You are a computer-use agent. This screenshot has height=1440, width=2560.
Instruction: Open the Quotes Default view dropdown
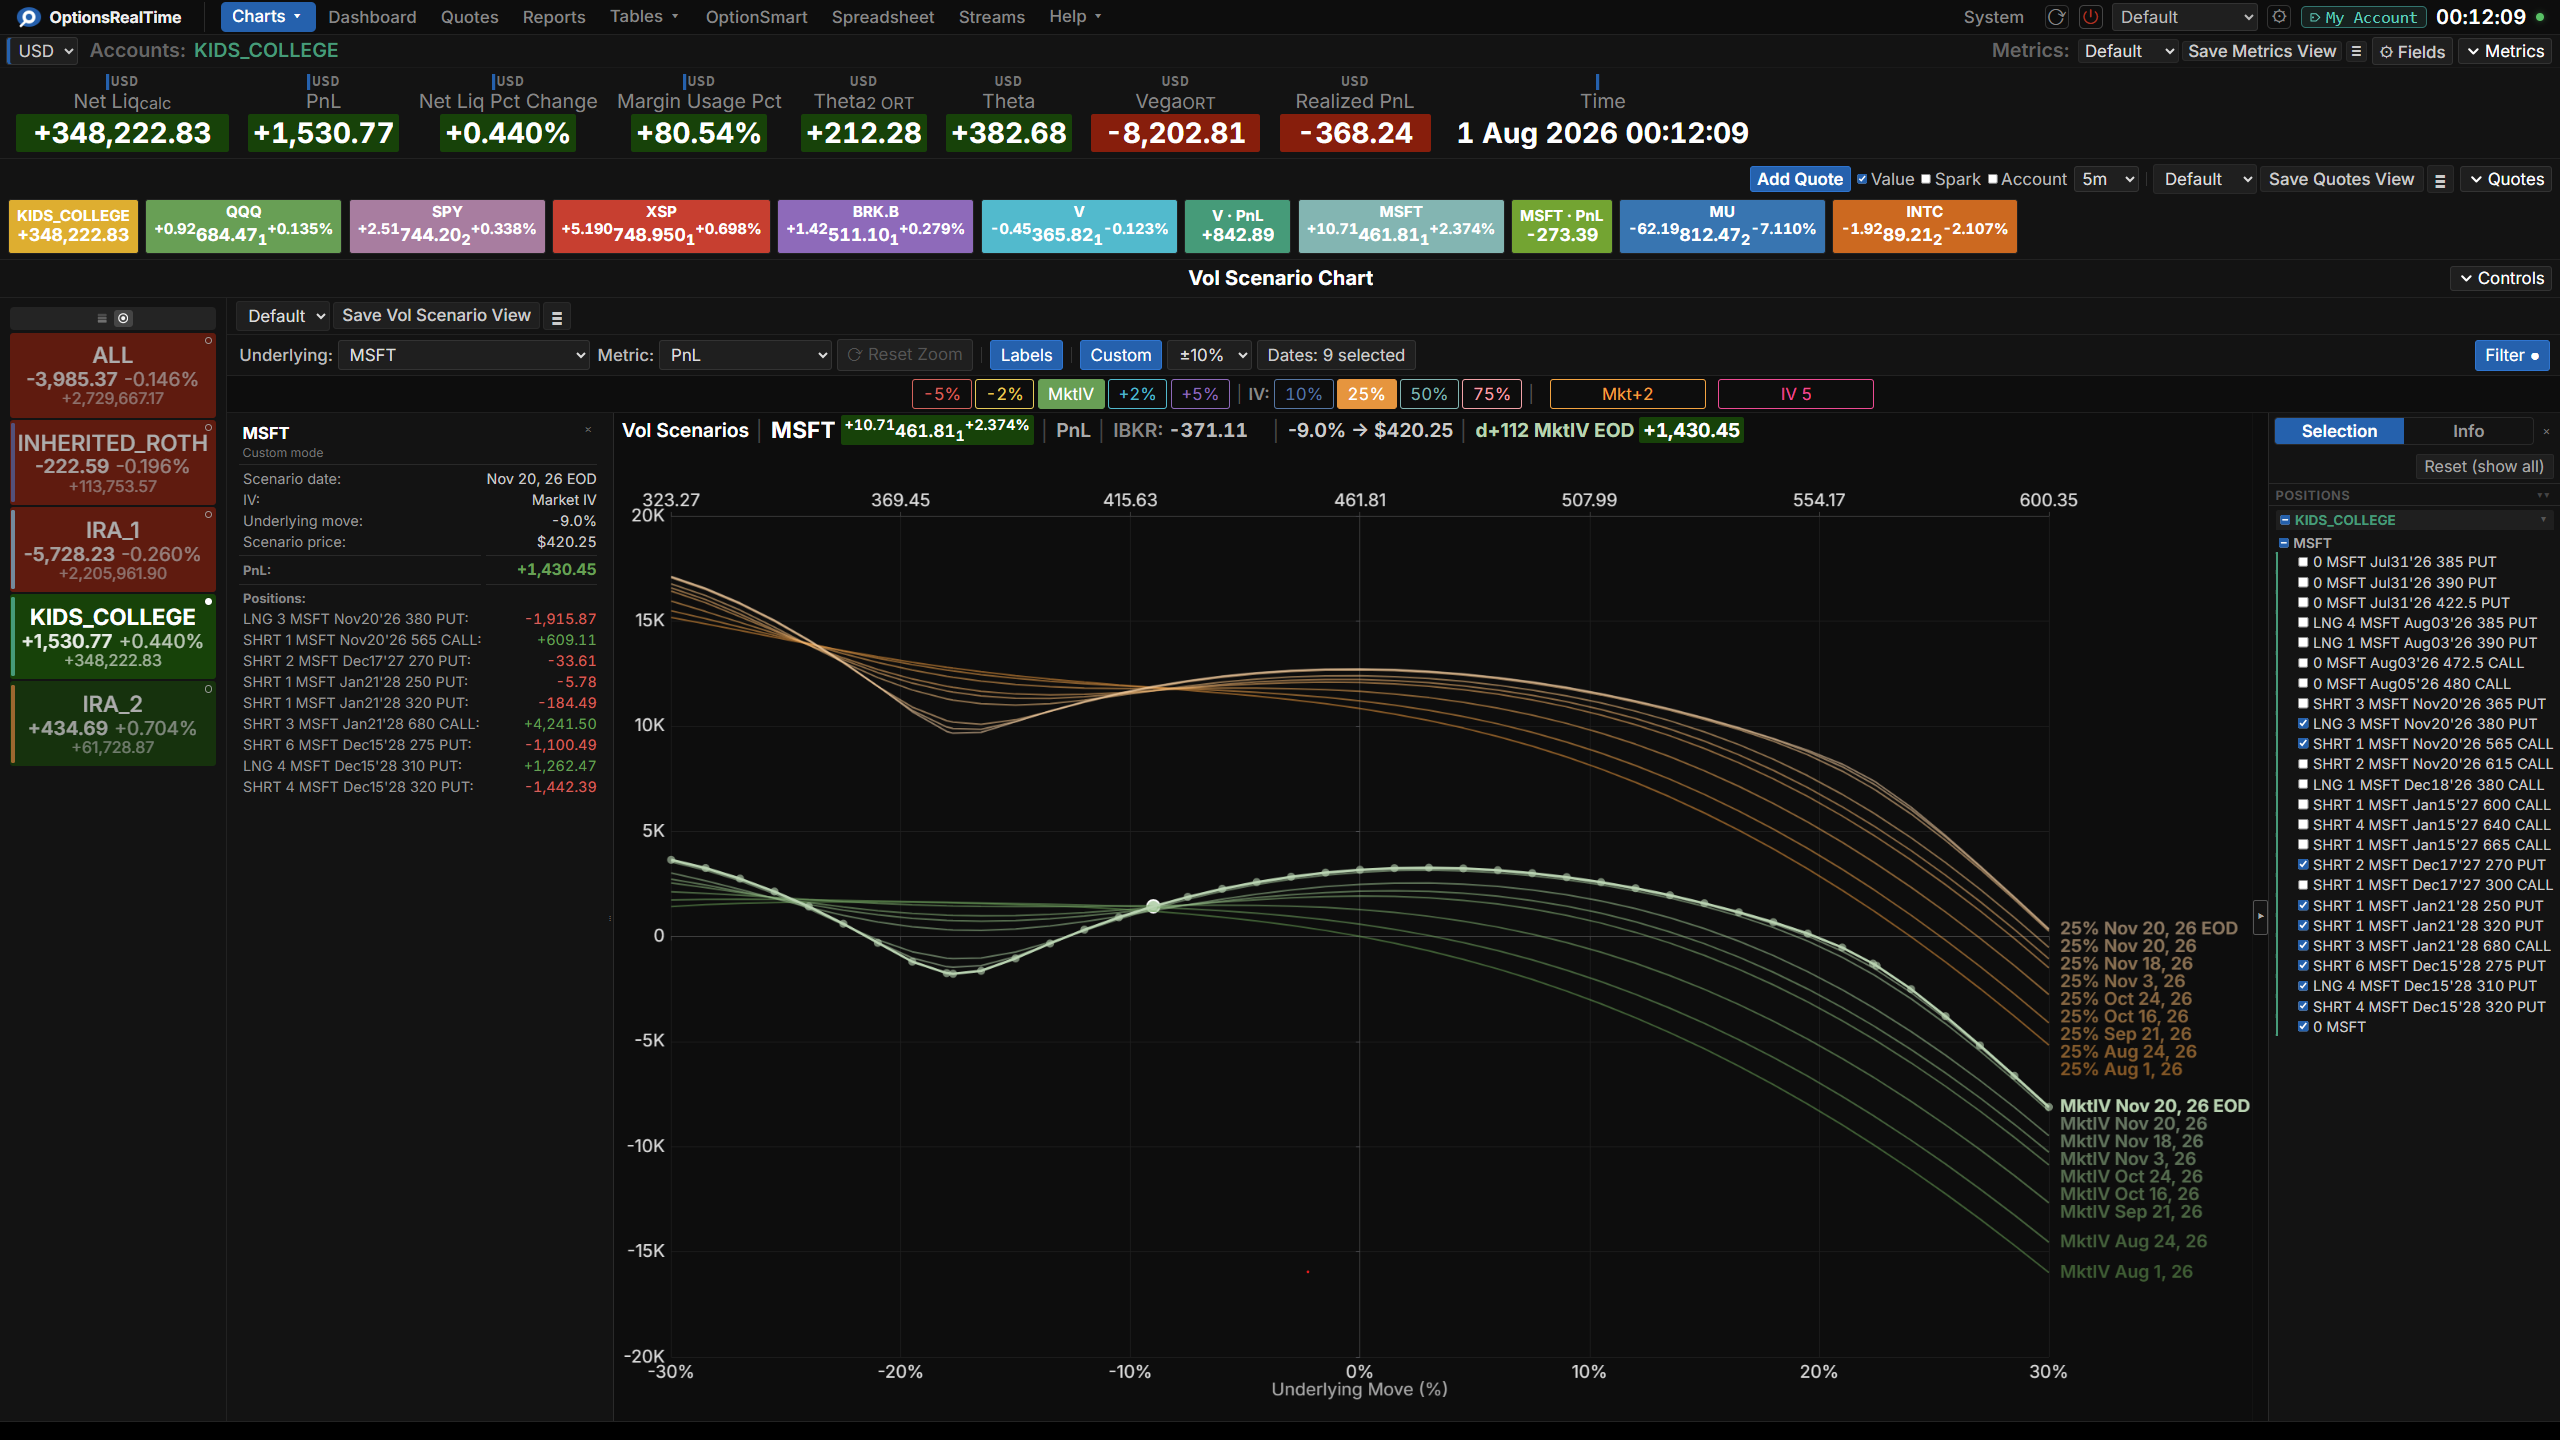[2207, 180]
